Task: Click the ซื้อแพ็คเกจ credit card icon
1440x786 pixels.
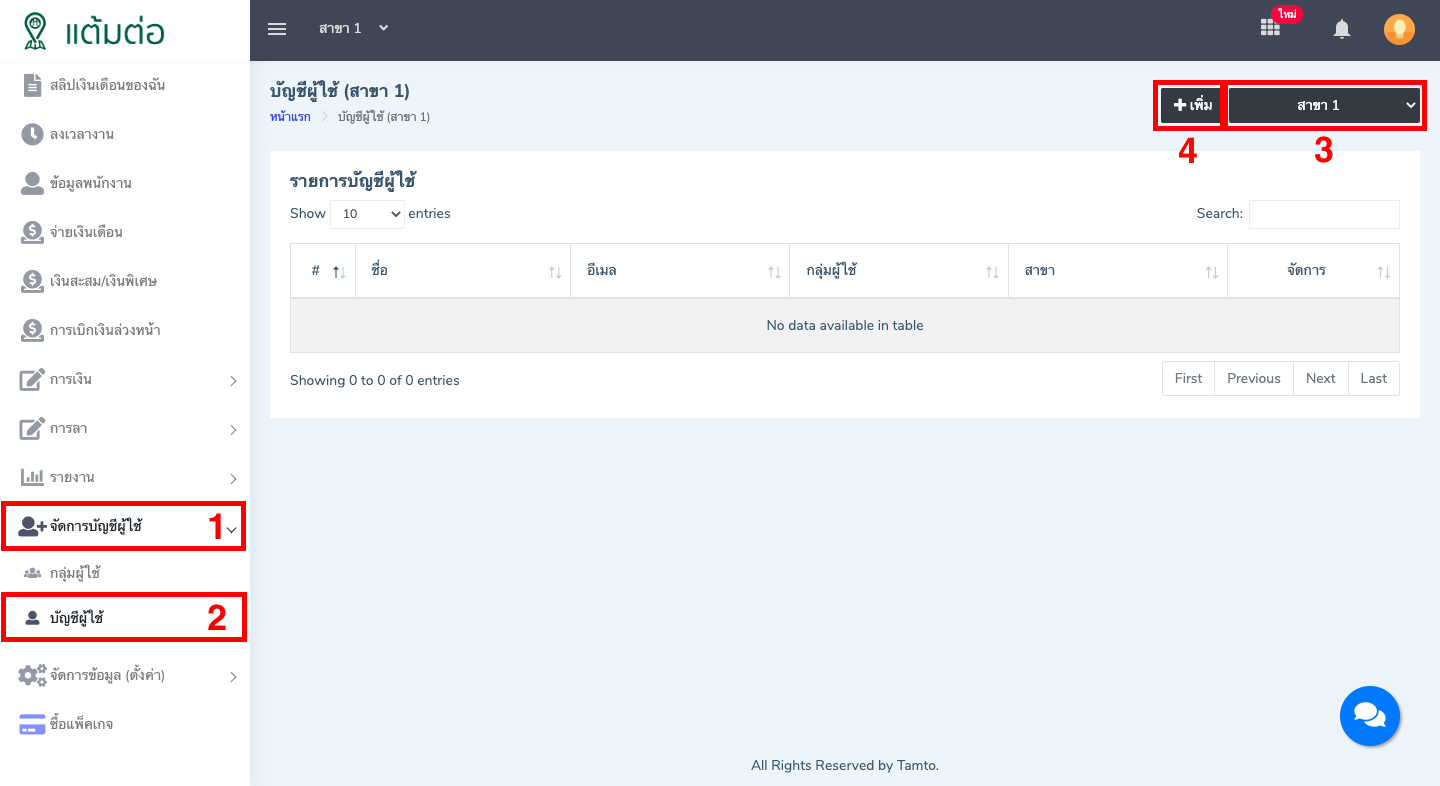Action: [32, 724]
